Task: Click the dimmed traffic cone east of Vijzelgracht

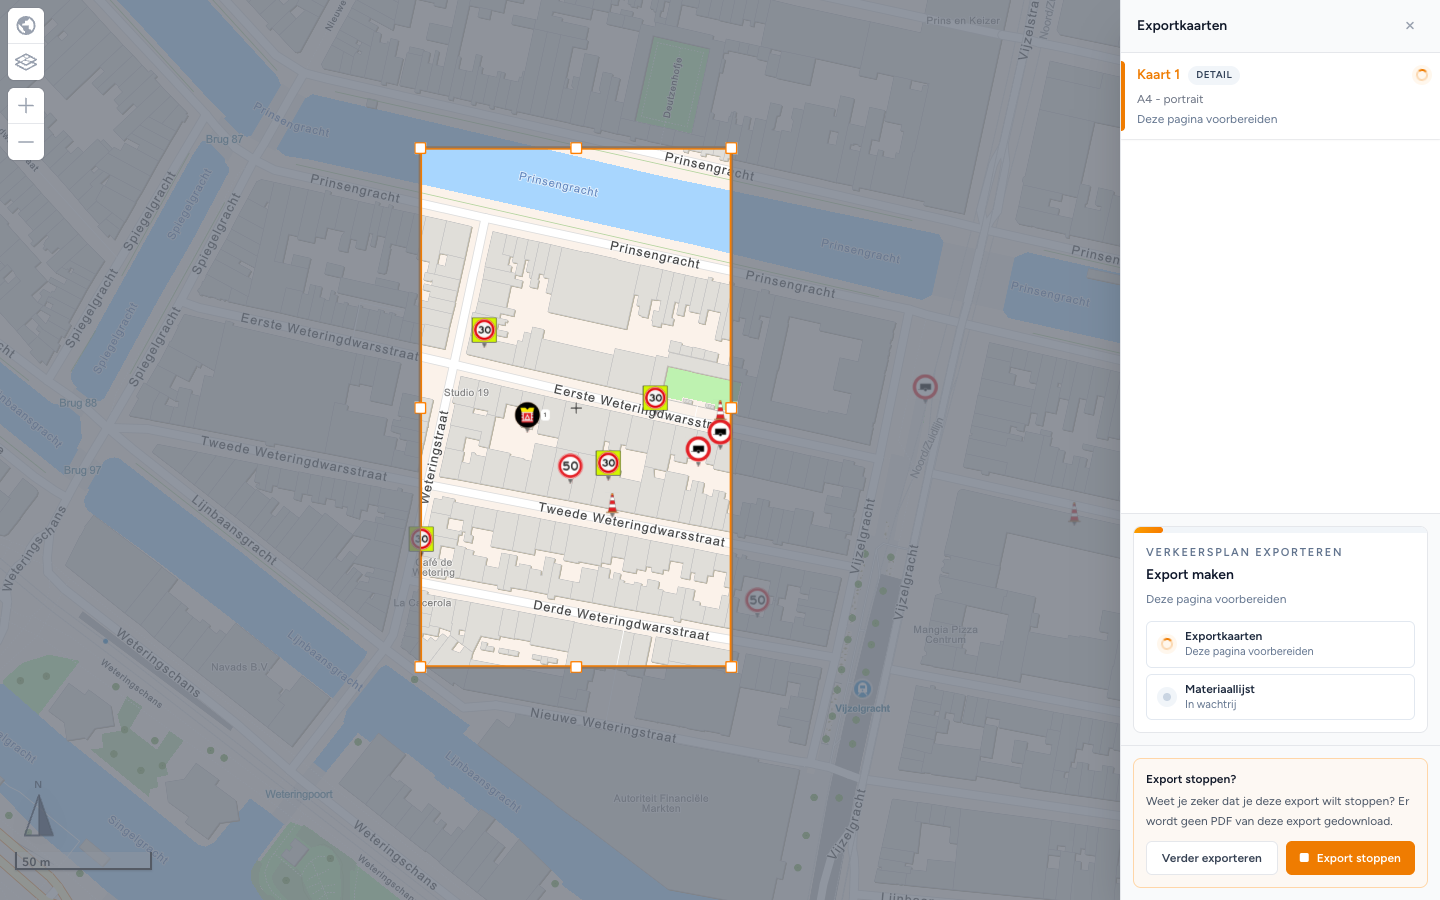Action: pos(1074,513)
